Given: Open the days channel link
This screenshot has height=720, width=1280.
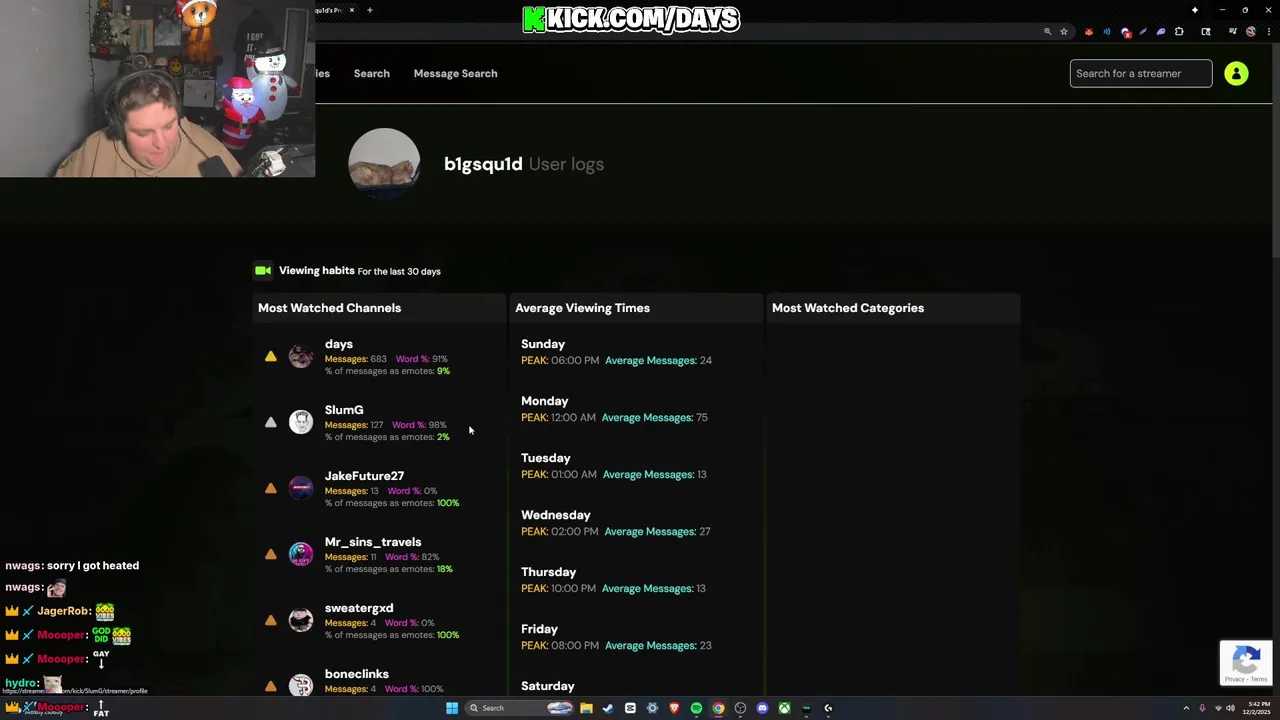Looking at the screenshot, I should [x=338, y=344].
